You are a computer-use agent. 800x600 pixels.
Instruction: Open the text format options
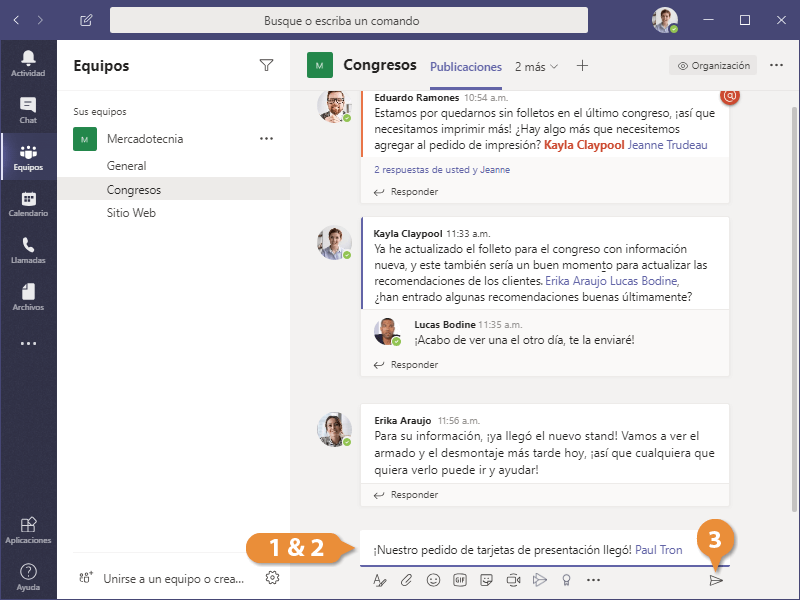point(379,579)
